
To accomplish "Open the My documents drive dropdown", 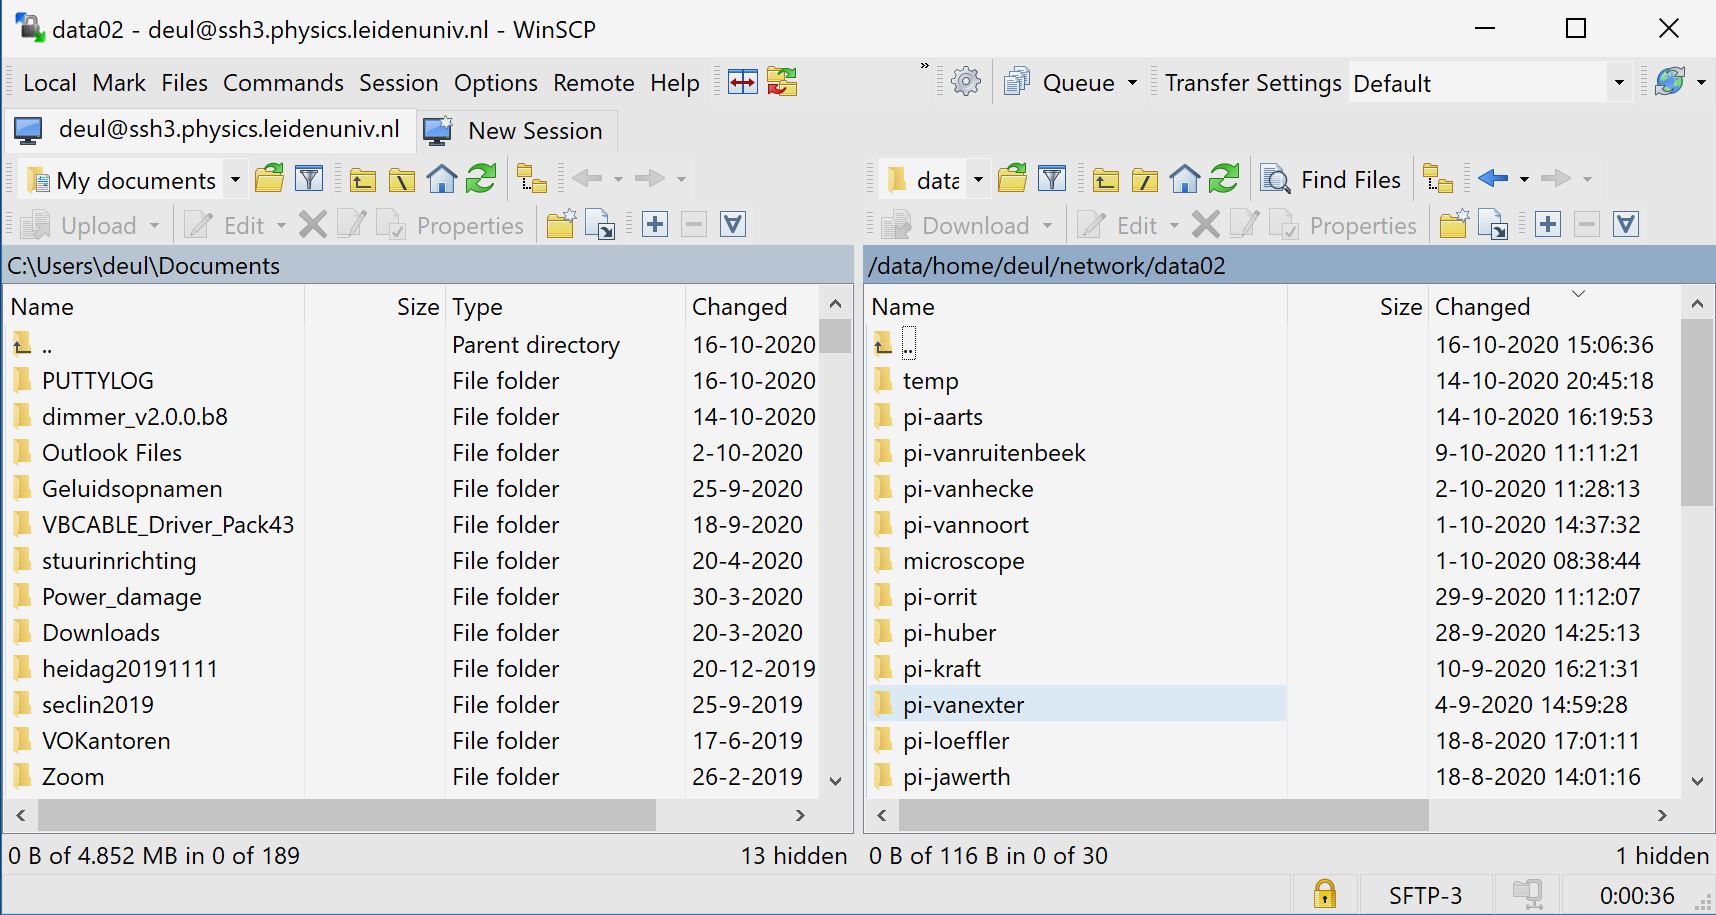I will [x=235, y=180].
